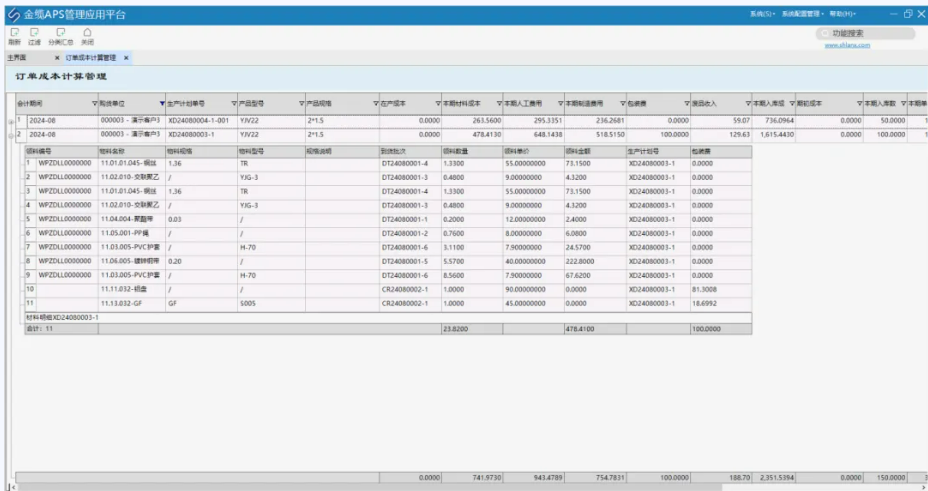928x491 pixels.
Task: Click detail total amount 478.4100
Action: [x=595, y=329]
